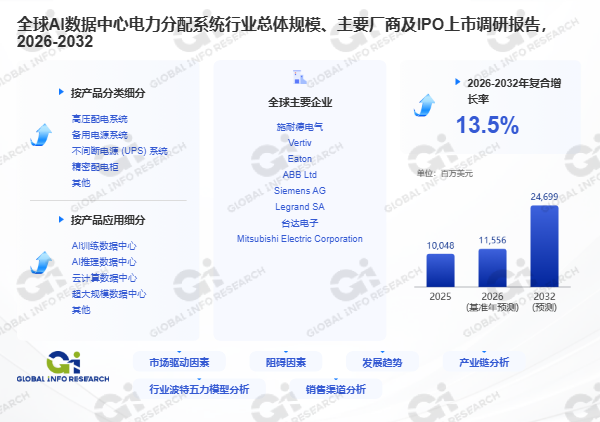
Task: Click 其他 under 按产品应用细分
Action: pyautogui.click(x=81, y=310)
